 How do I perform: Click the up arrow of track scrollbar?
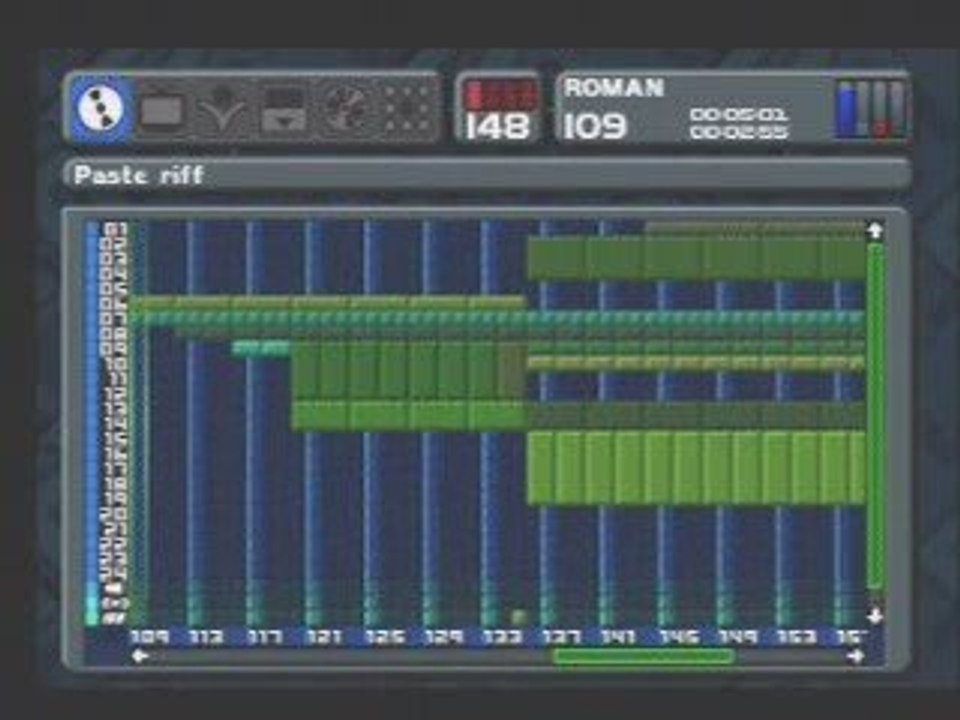click(876, 231)
